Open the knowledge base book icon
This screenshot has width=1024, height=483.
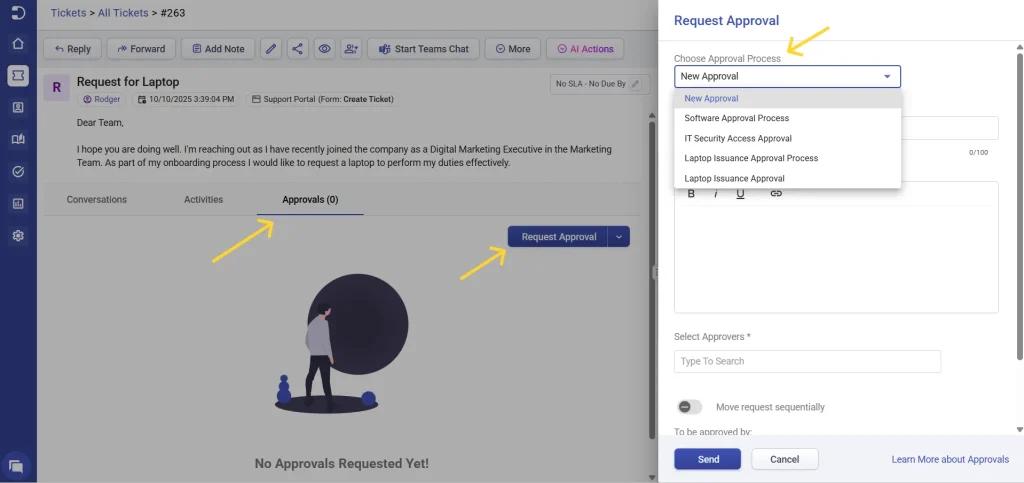[17, 139]
